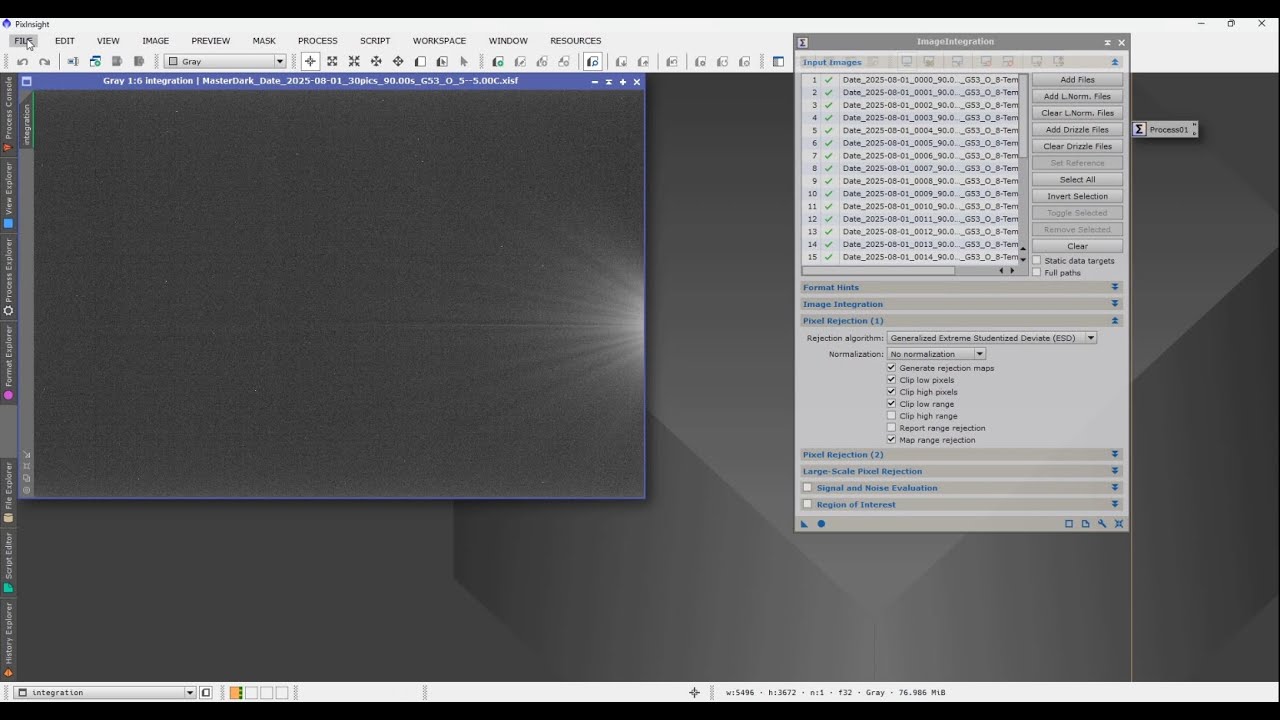Click the wrench icon in ImageIntegration's footer
Viewport: 1280px width, 720px height.
tap(1102, 524)
